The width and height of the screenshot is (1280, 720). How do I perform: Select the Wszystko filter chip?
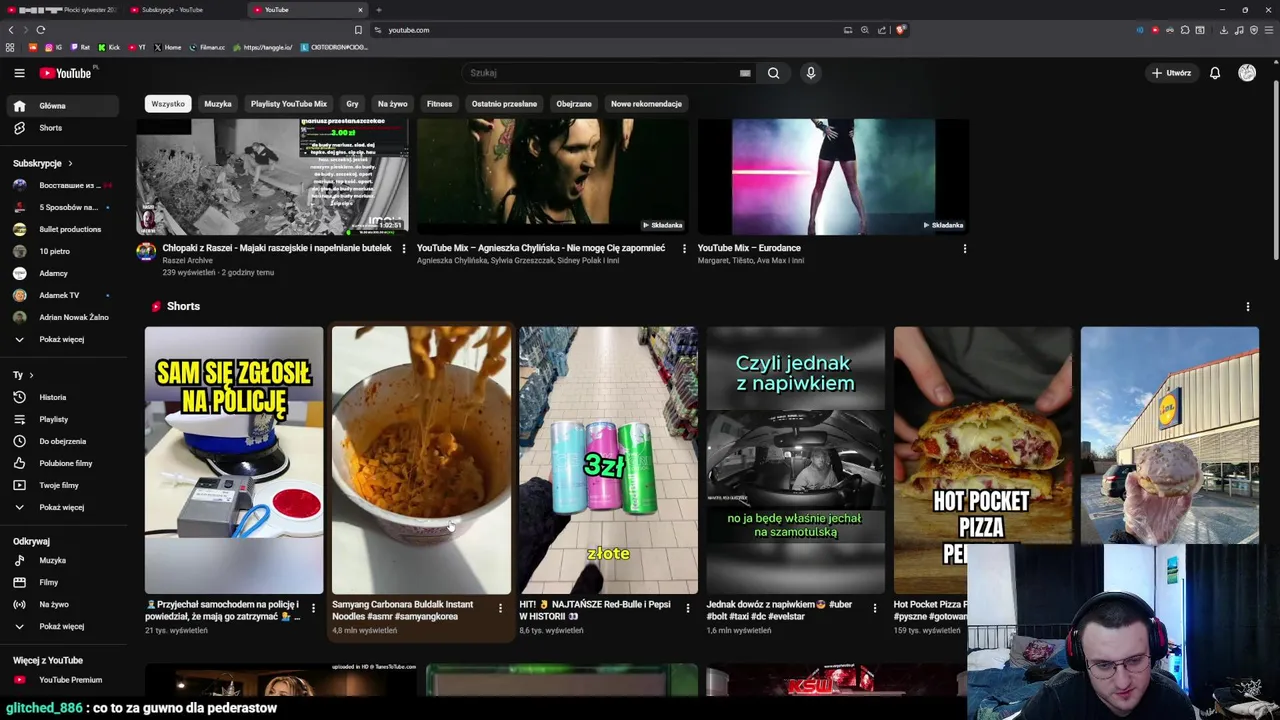[x=168, y=104]
